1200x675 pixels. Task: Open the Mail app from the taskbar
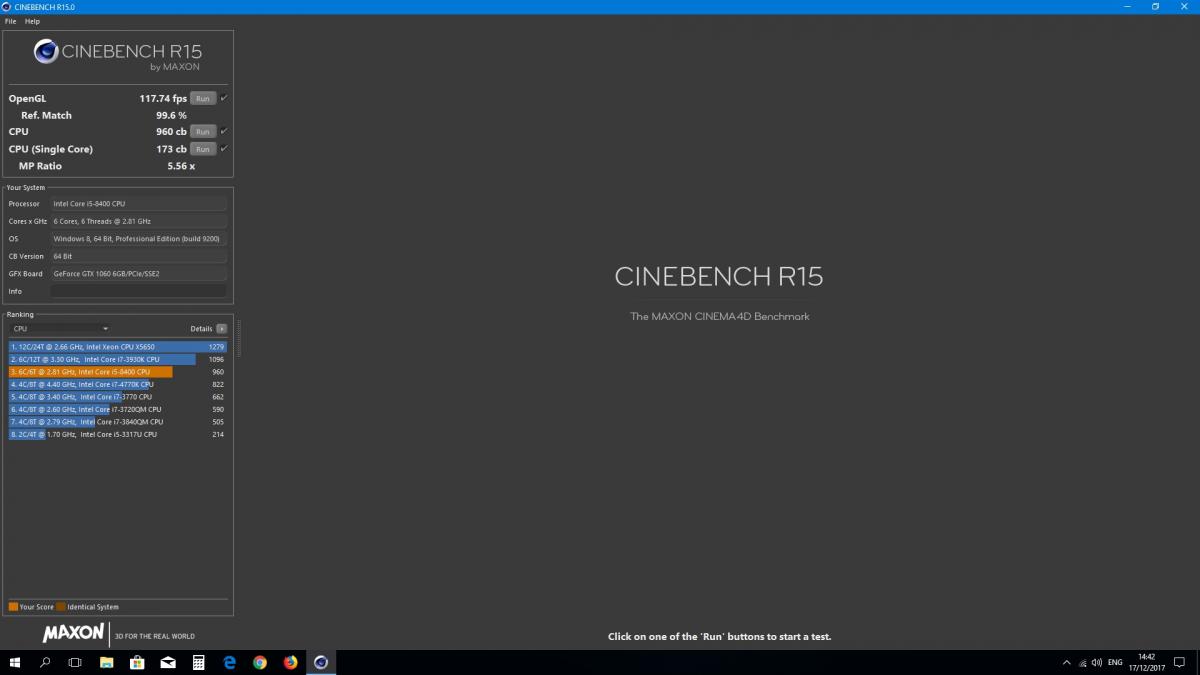pyautogui.click(x=168, y=662)
